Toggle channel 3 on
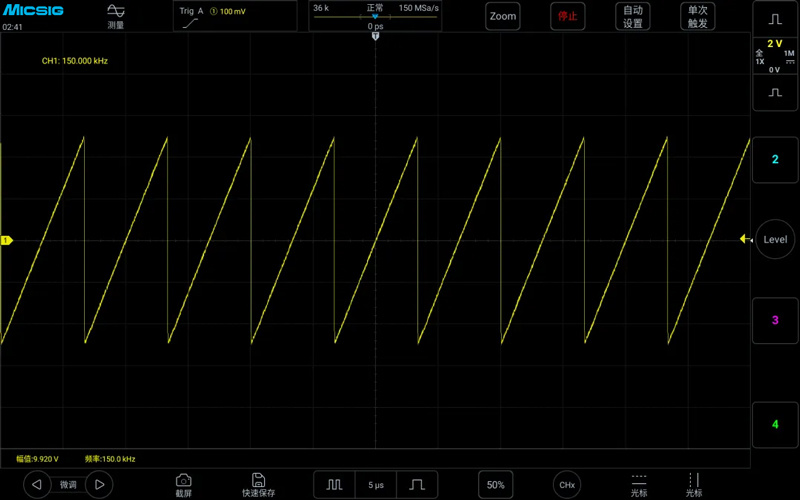Screen dimensions: 800x500 click(x=775, y=320)
